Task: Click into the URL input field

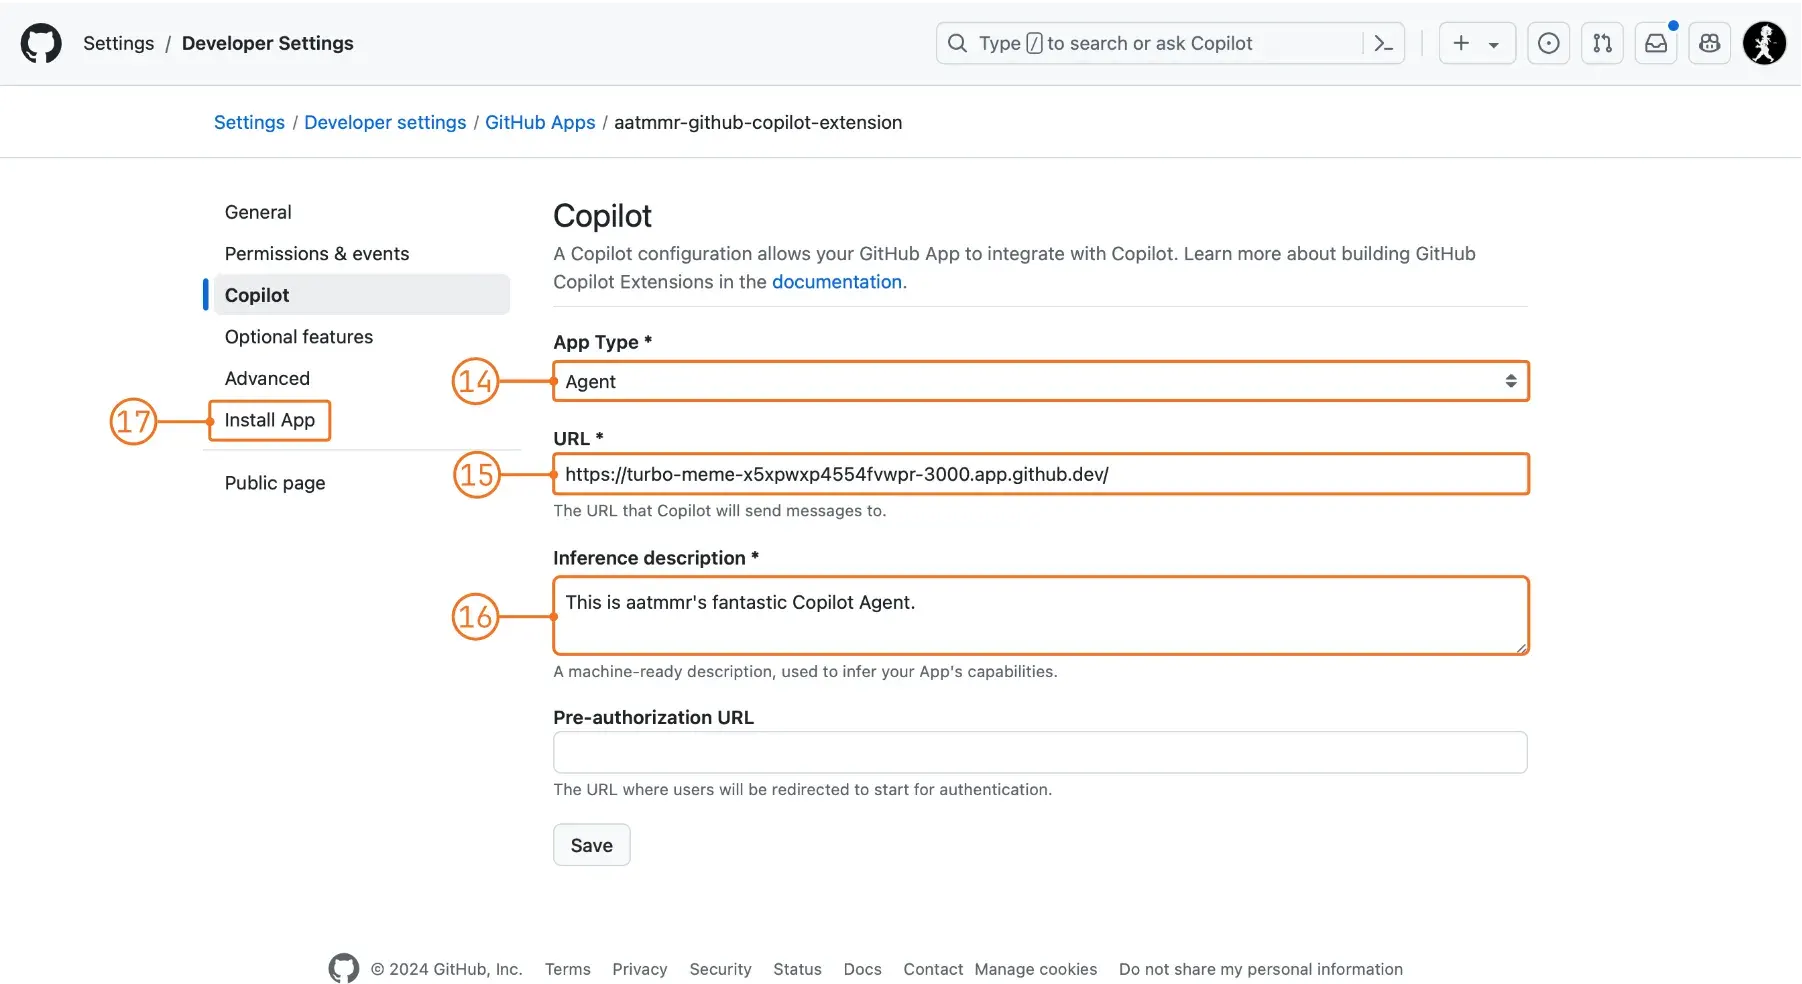Action: tap(1040, 474)
